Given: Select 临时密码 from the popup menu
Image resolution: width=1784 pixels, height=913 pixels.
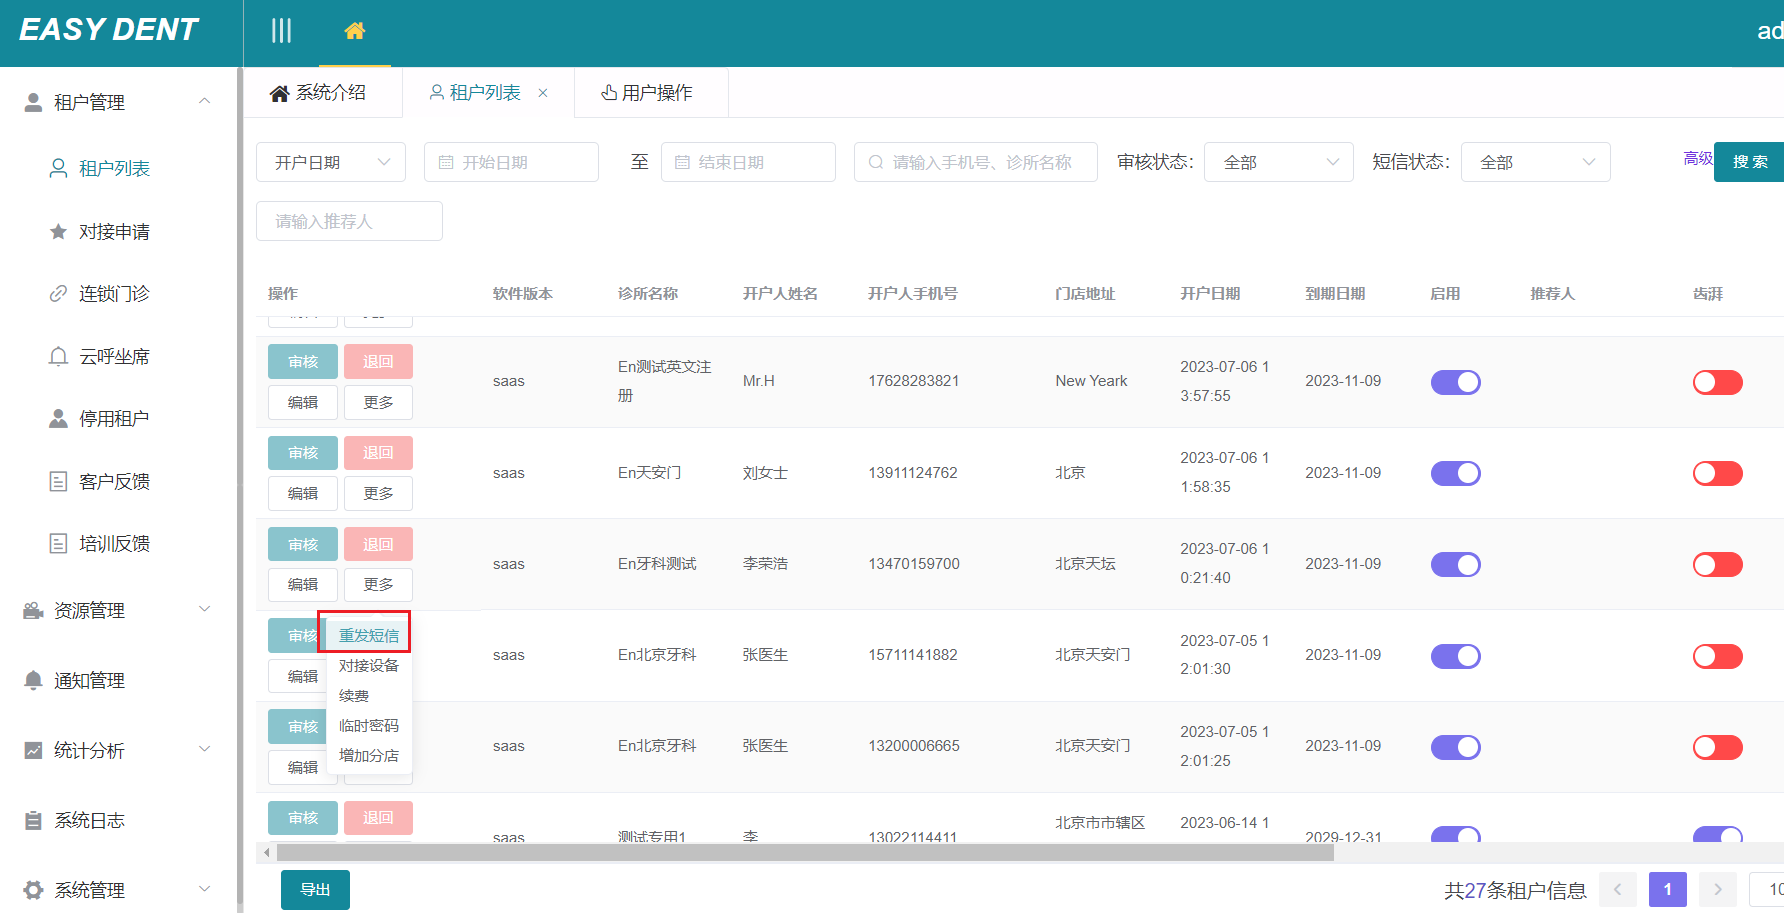Looking at the screenshot, I should [x=368, y=725].
